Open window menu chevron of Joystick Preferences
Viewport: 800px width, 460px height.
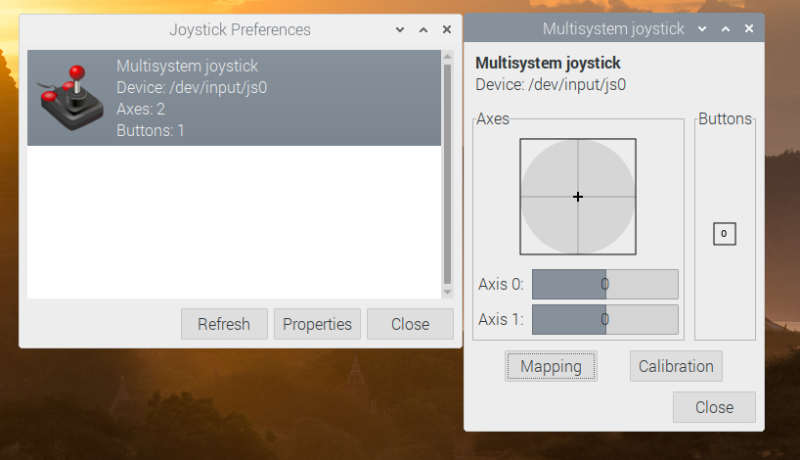(400, 30)
